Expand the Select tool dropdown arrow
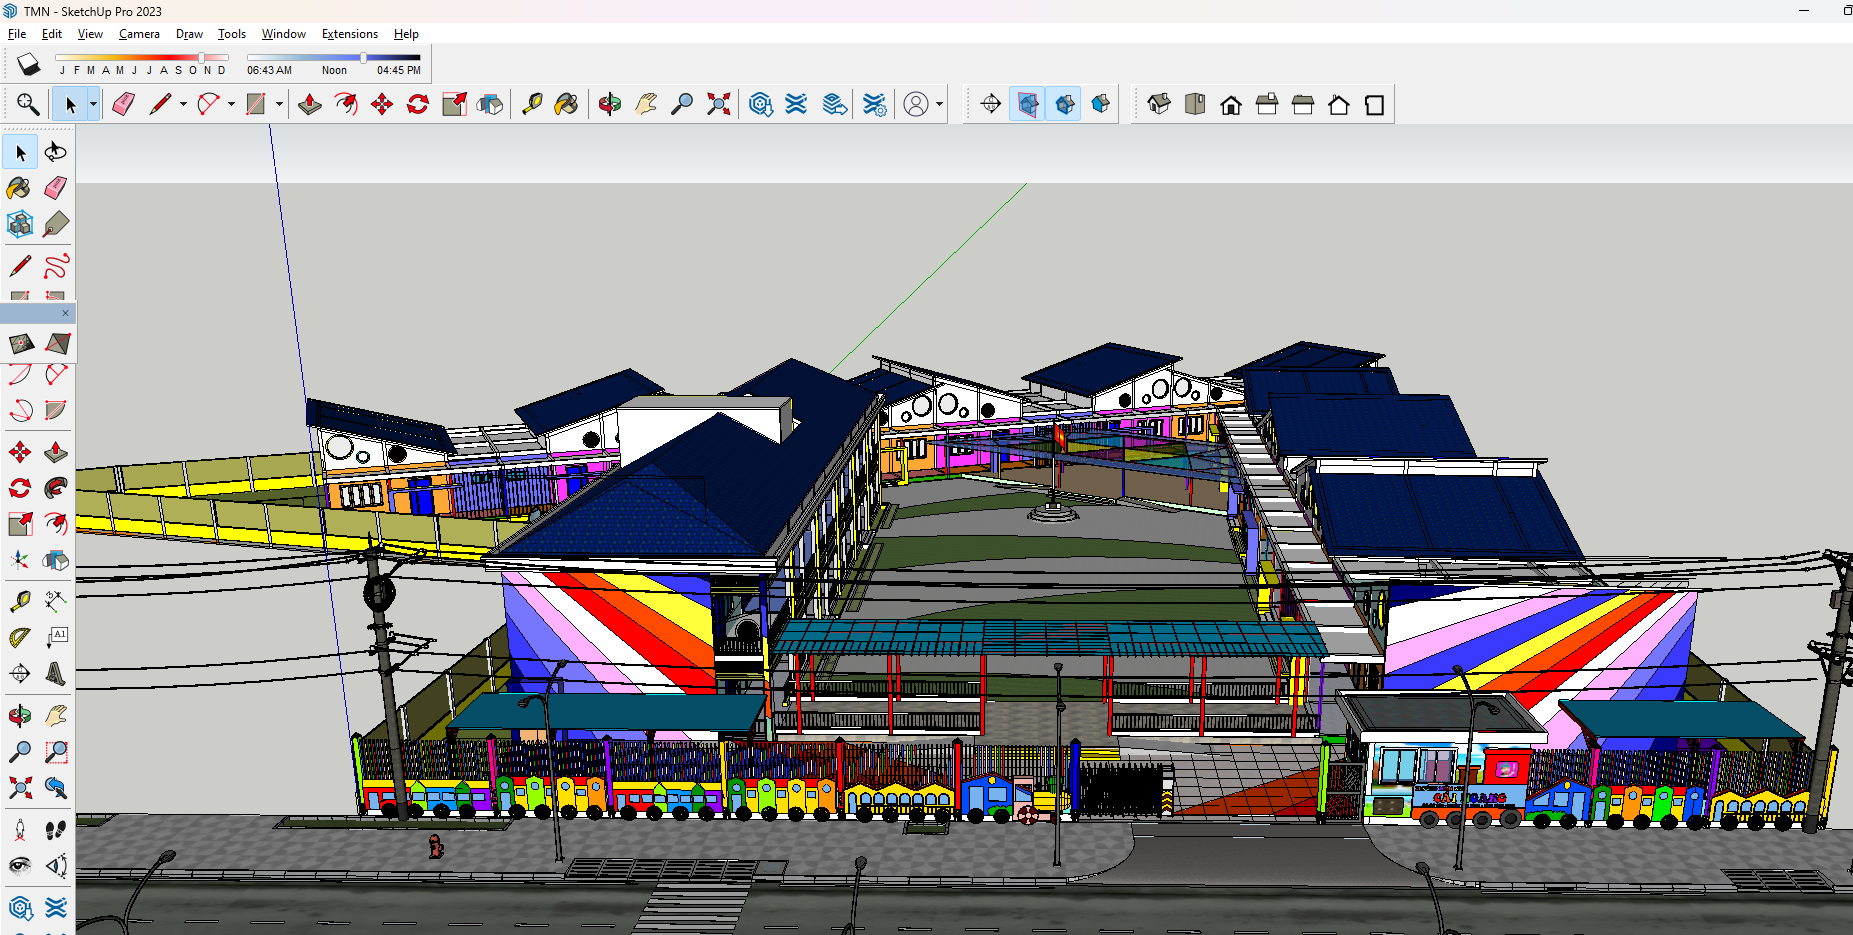 (x=93, y=104)
